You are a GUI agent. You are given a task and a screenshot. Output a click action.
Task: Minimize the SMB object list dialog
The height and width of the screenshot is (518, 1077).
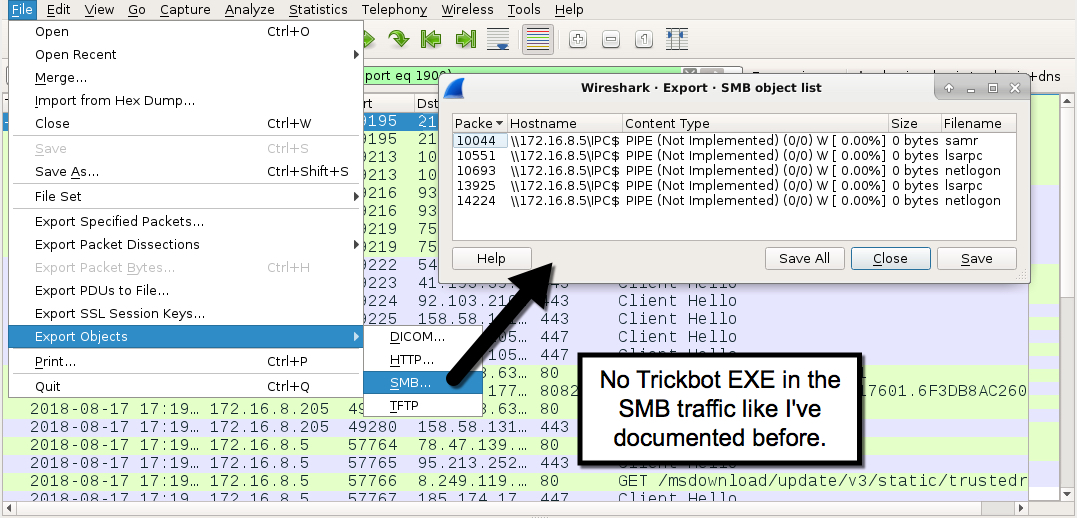tap(971, 88)
